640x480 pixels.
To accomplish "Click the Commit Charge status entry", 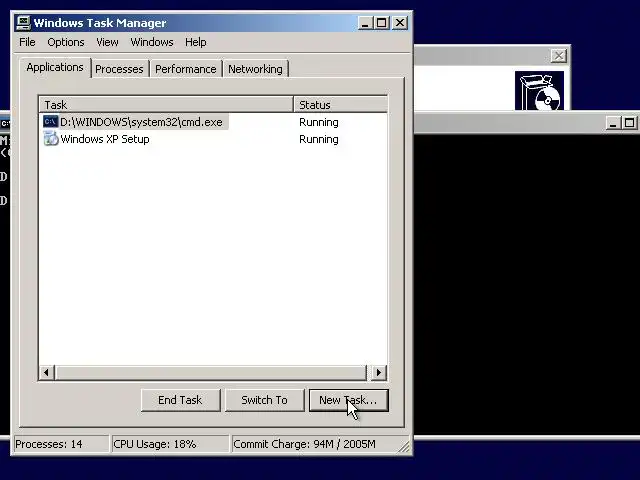I will tap(314, 444).
